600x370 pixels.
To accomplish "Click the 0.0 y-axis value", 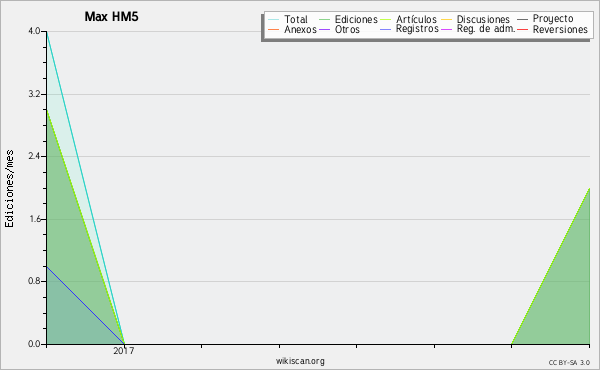I will pyautogui.click(x=34, y=344).
